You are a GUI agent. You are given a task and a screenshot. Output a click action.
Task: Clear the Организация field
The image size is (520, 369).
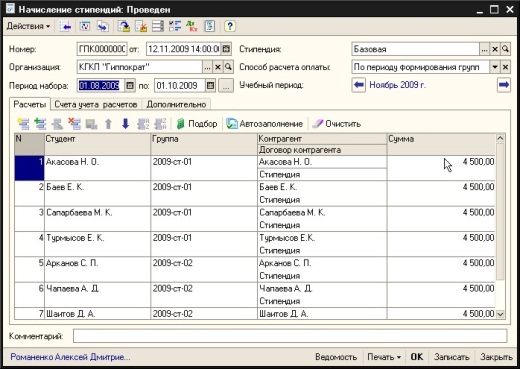[218, 67]
